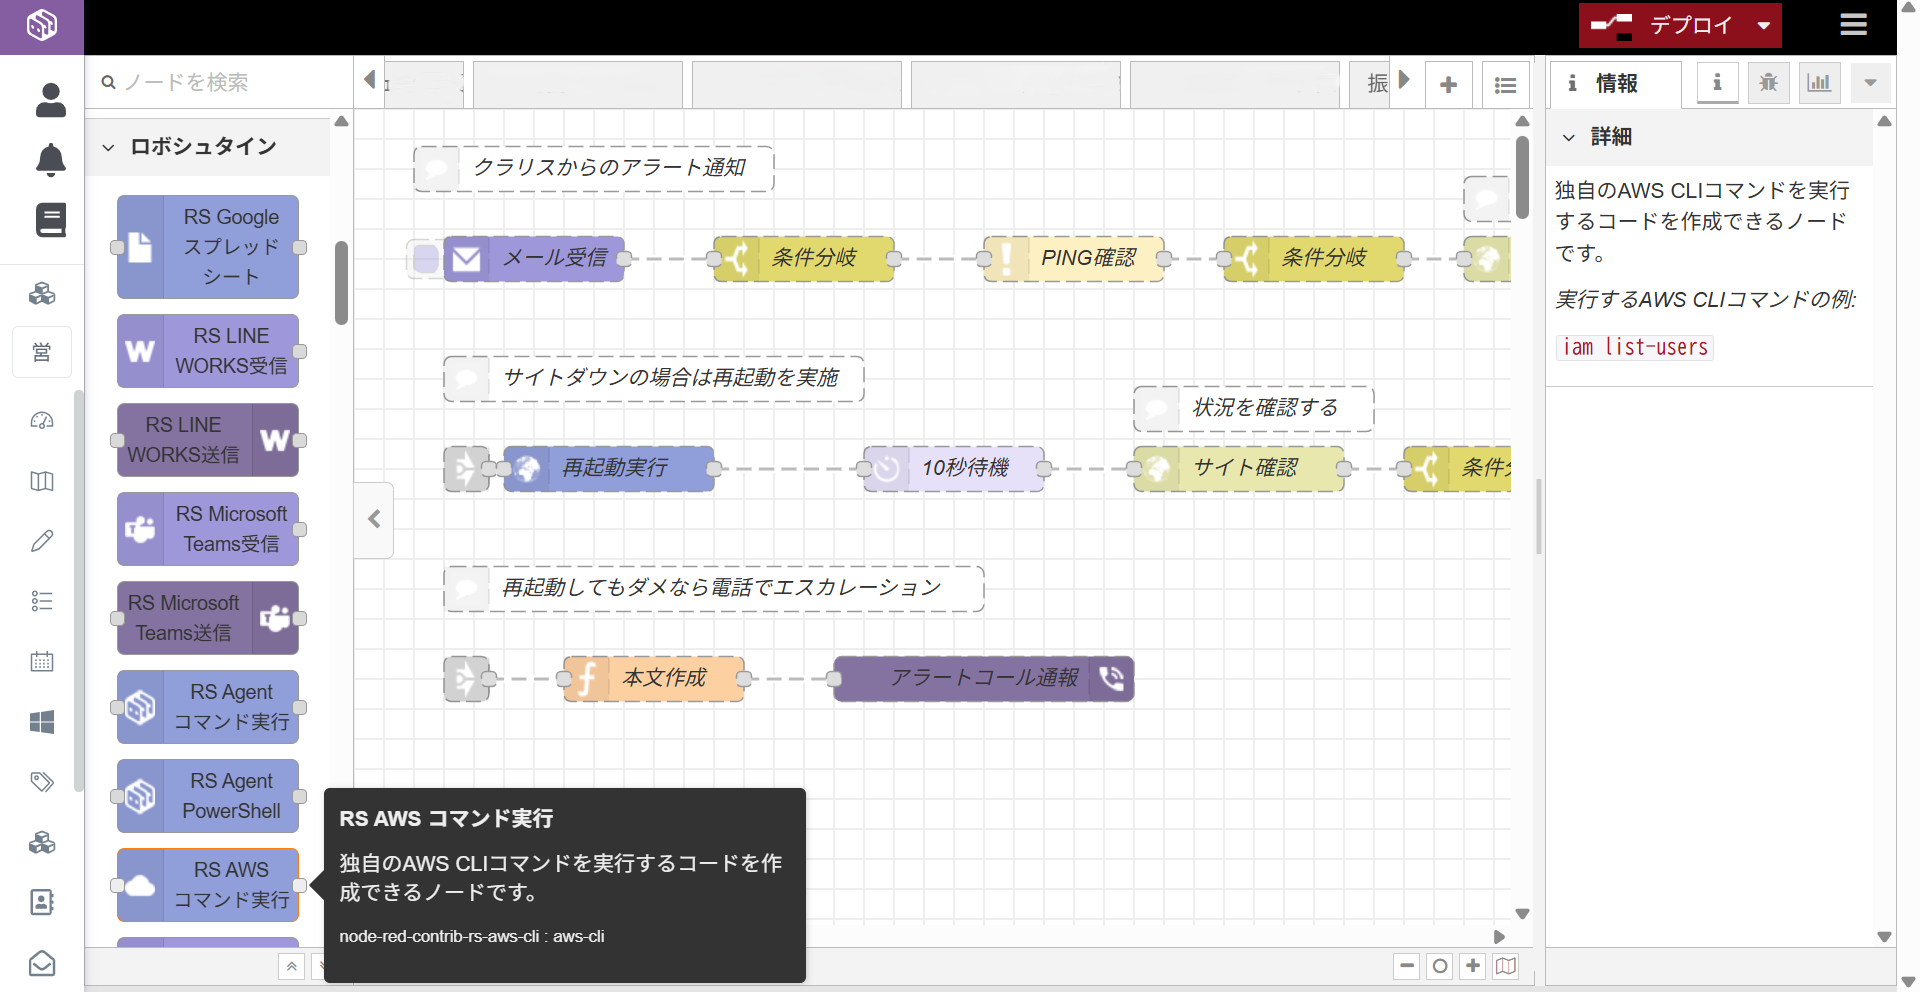This screenshot has width=1920, height=992.
Task: Select the 情報 tab in the right sidebar
Action: [x=1615, y=83]
